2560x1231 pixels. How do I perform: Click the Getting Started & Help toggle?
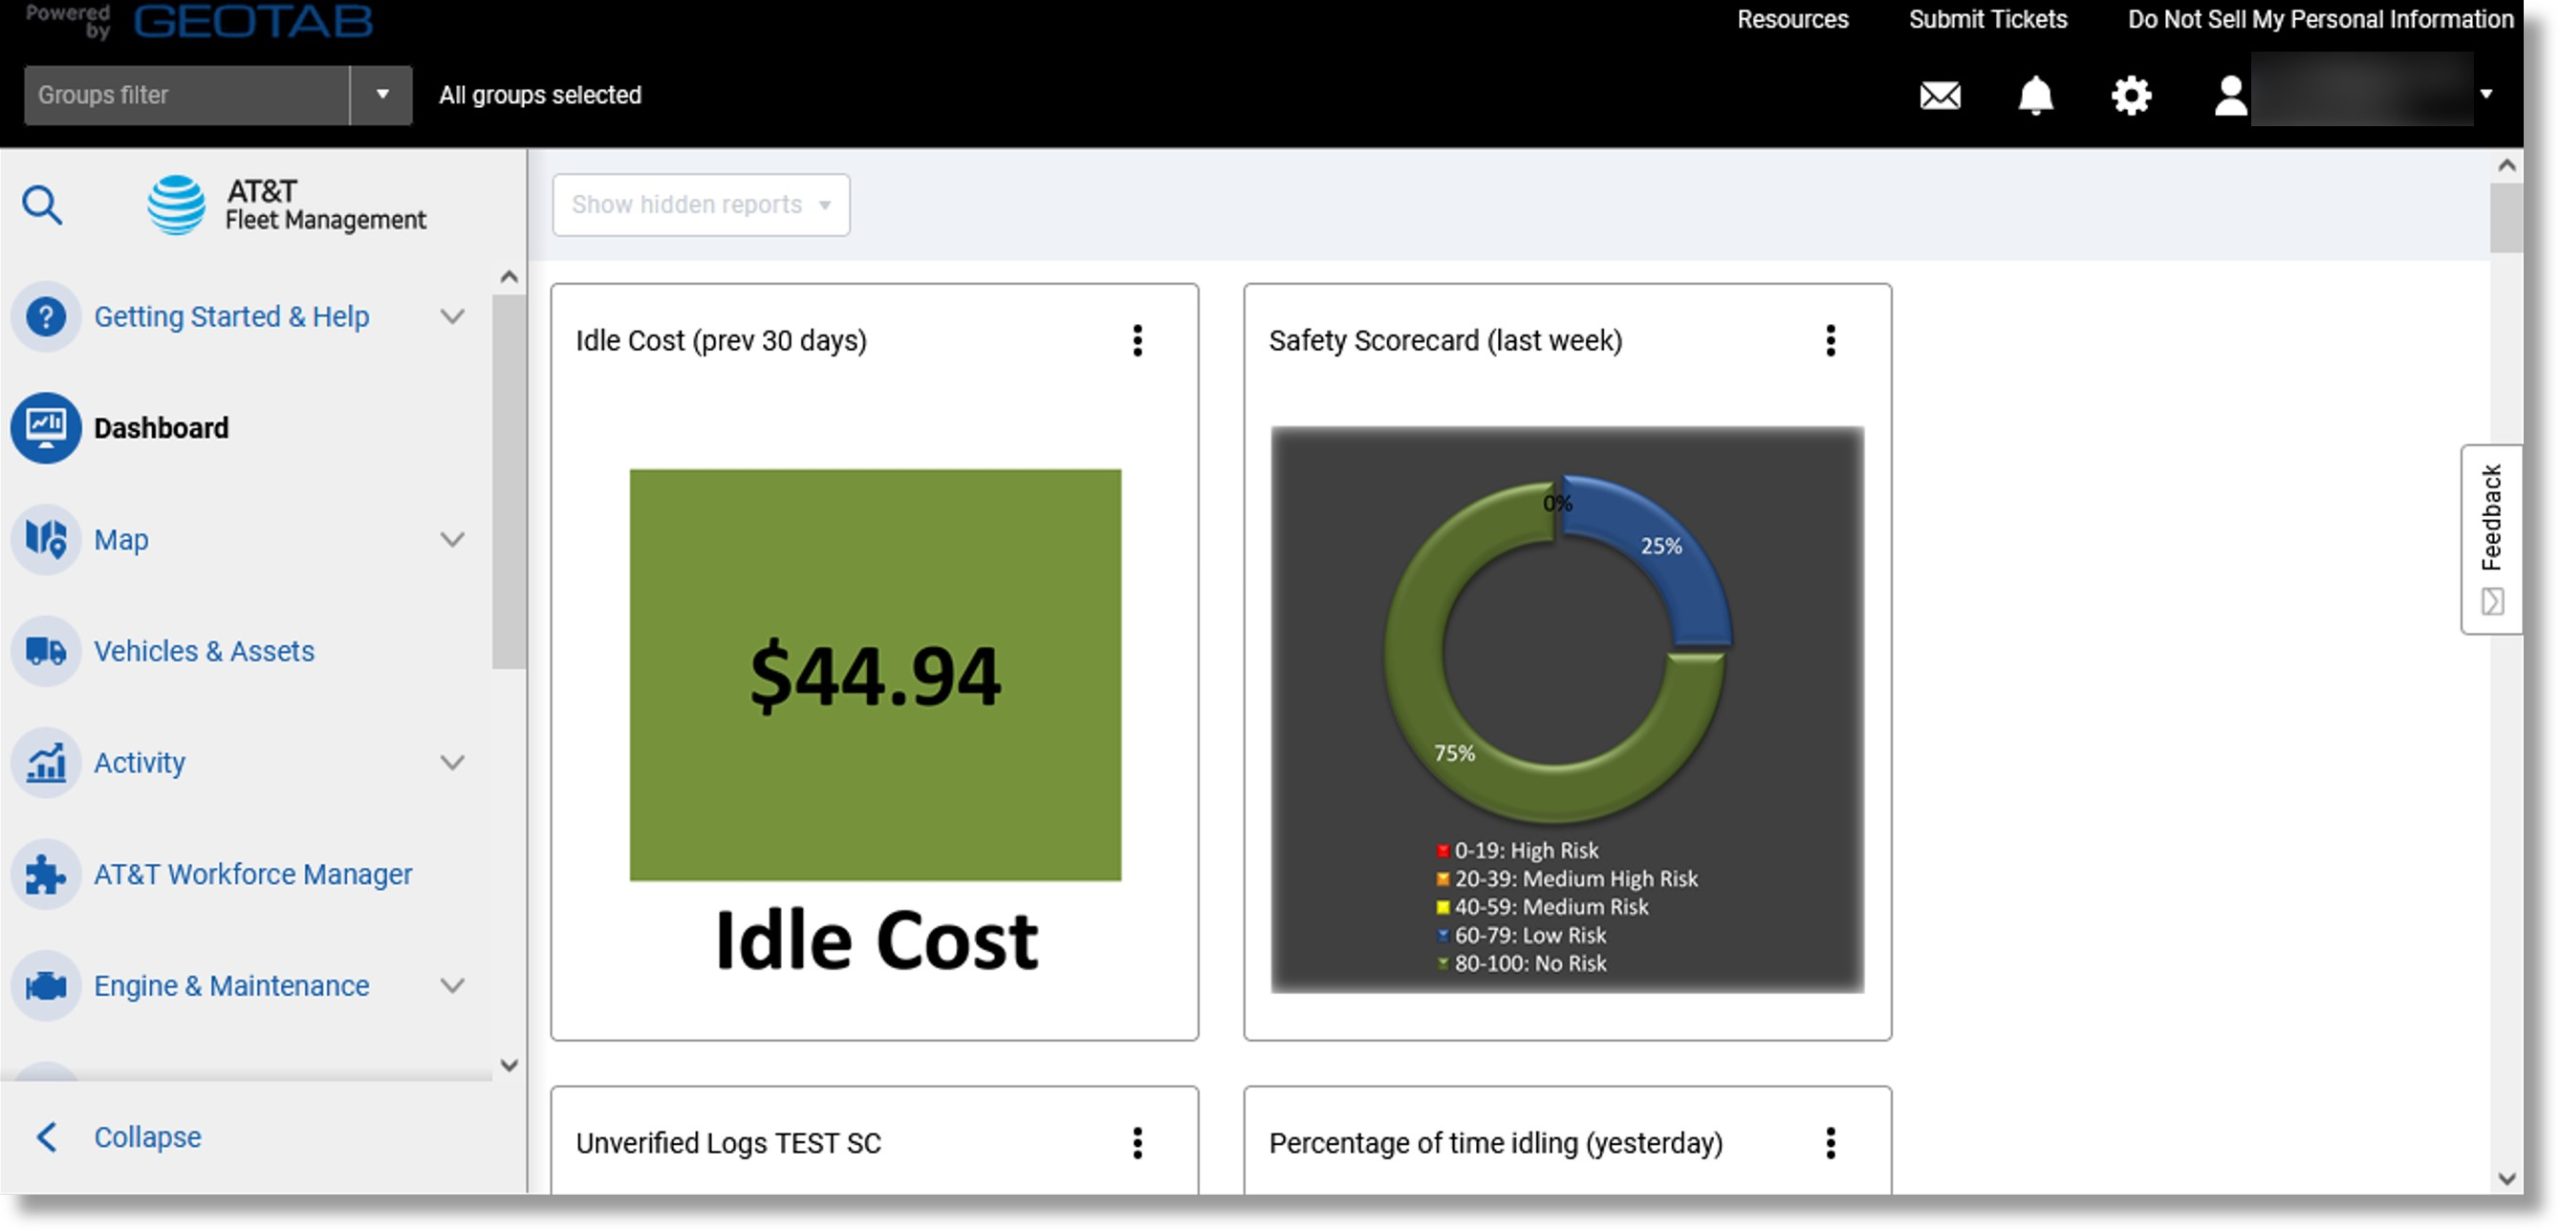point(456,315)
